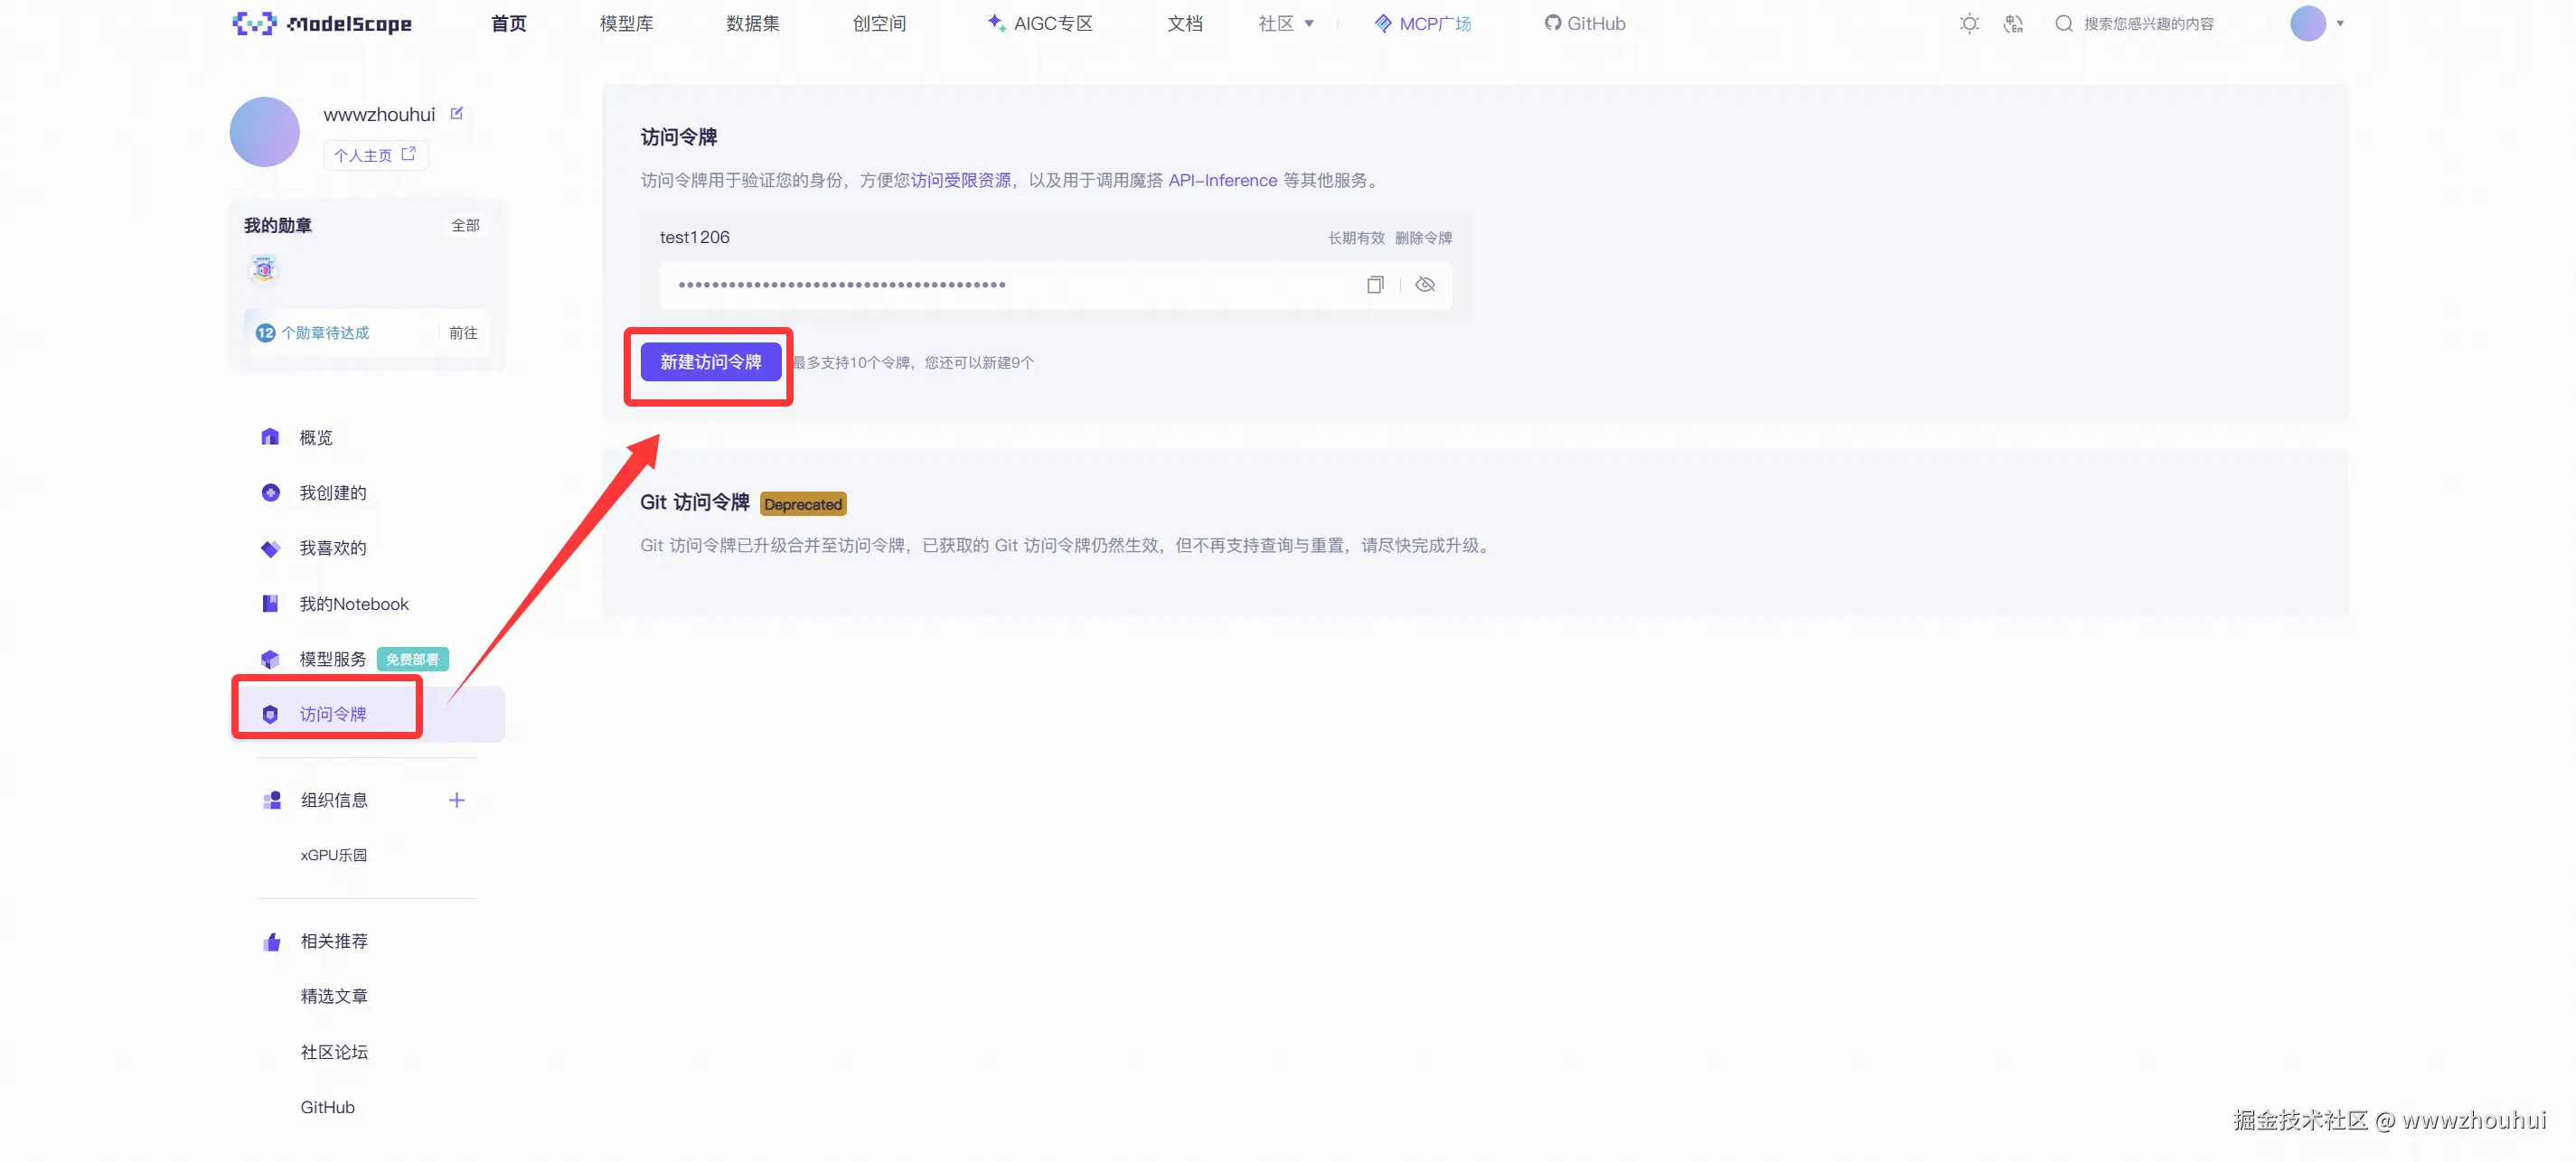The image size is (2576, 1162).
Task: Open the GitHub link in the sidebar
Action: [x=327, y=1106]
